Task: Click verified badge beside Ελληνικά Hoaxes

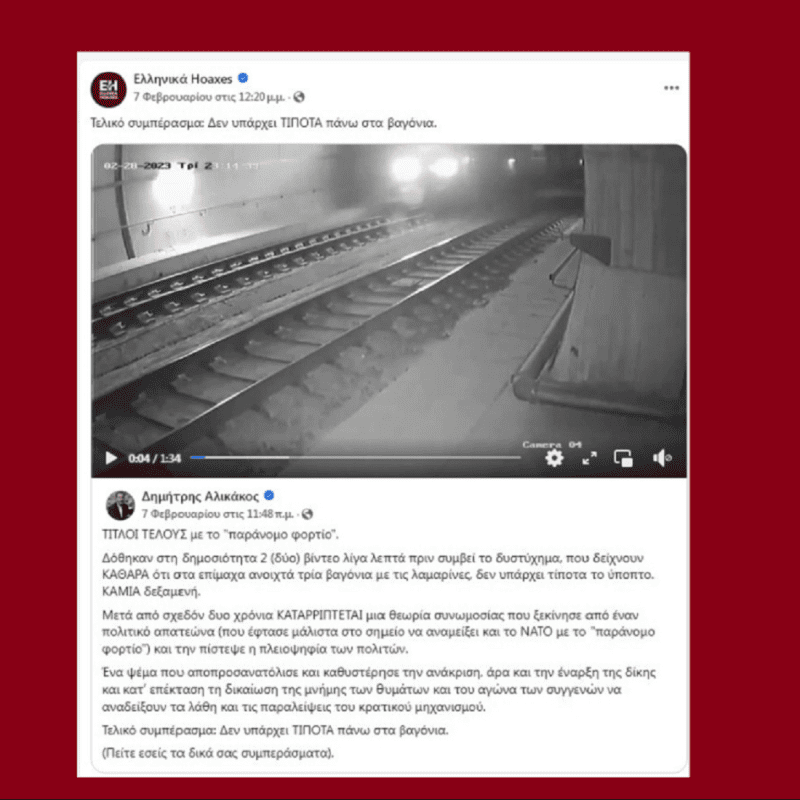Action: coord(243,78)
